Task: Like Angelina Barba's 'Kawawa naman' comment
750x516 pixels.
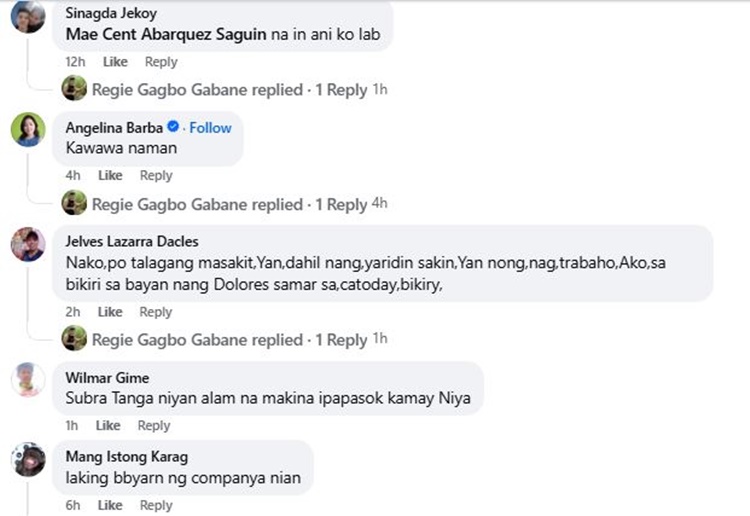Action: tap(110, 176)
